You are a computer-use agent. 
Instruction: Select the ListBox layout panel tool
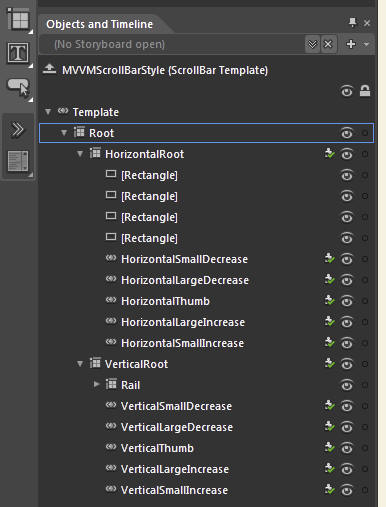click(x=18, y=162)
